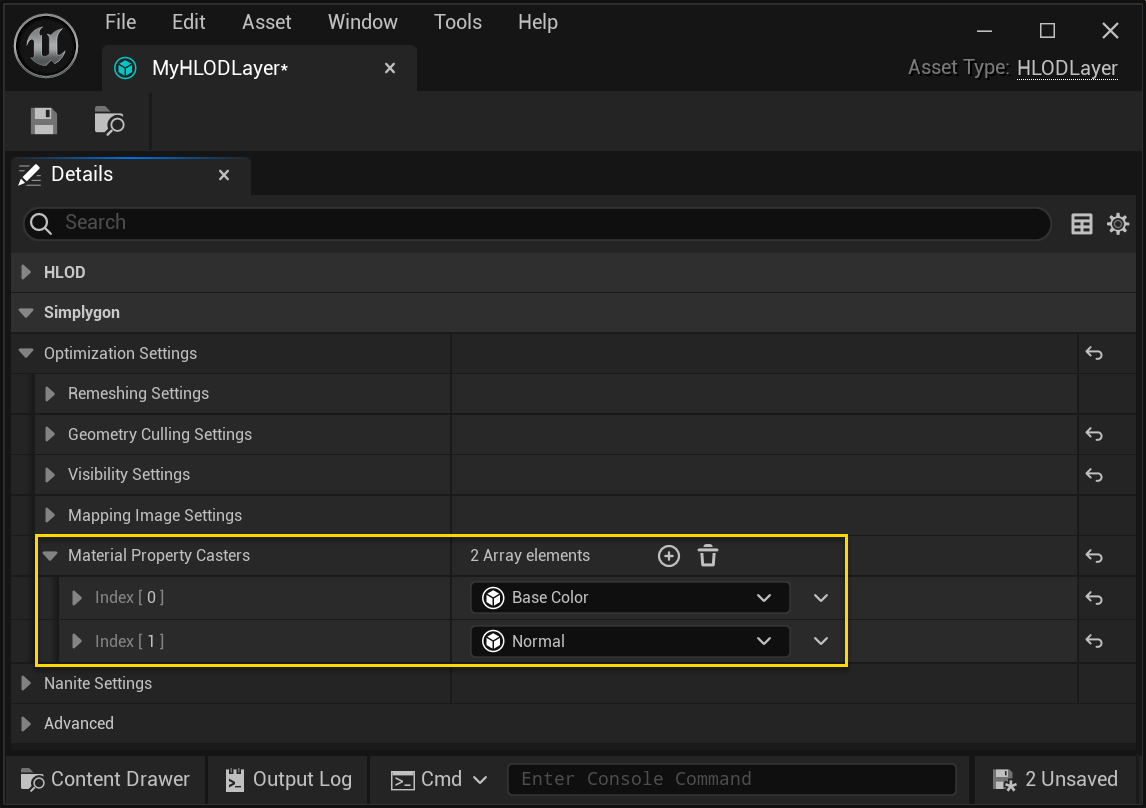Expand the Nanite Settings section

(27, 684)
